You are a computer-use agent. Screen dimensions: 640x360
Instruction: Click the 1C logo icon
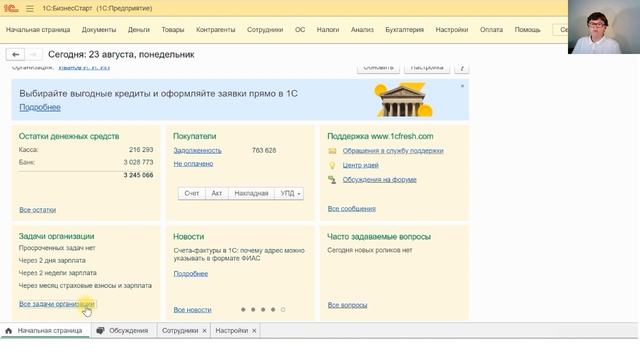[11, 8]
